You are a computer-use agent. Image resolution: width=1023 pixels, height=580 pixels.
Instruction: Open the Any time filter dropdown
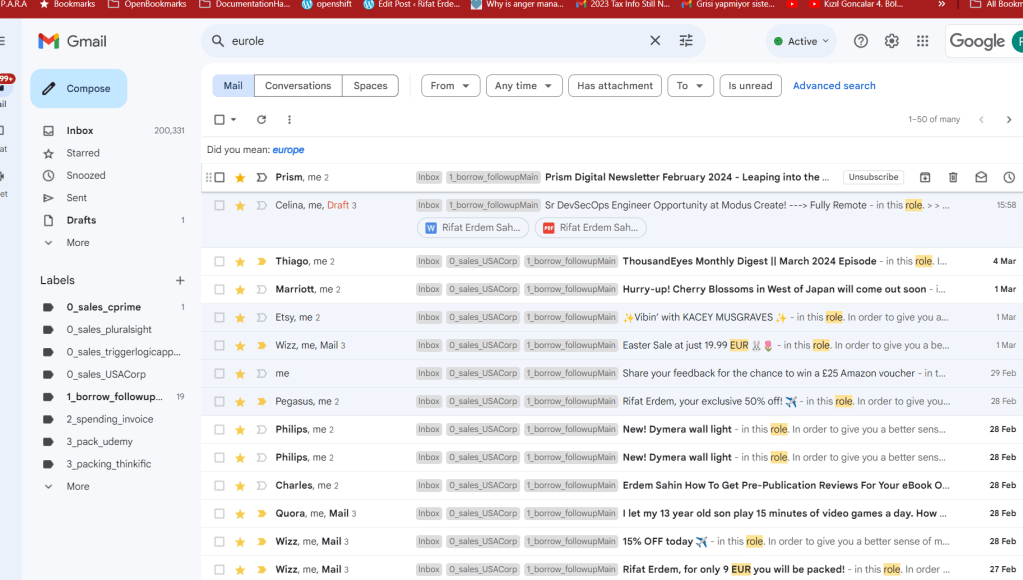(524, 85)
